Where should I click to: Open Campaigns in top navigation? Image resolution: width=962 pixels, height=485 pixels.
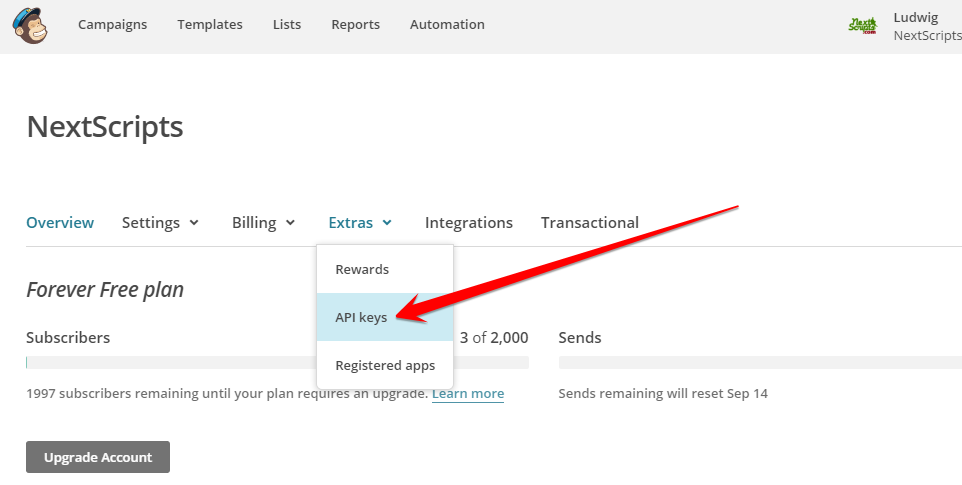tap(112, 25)
